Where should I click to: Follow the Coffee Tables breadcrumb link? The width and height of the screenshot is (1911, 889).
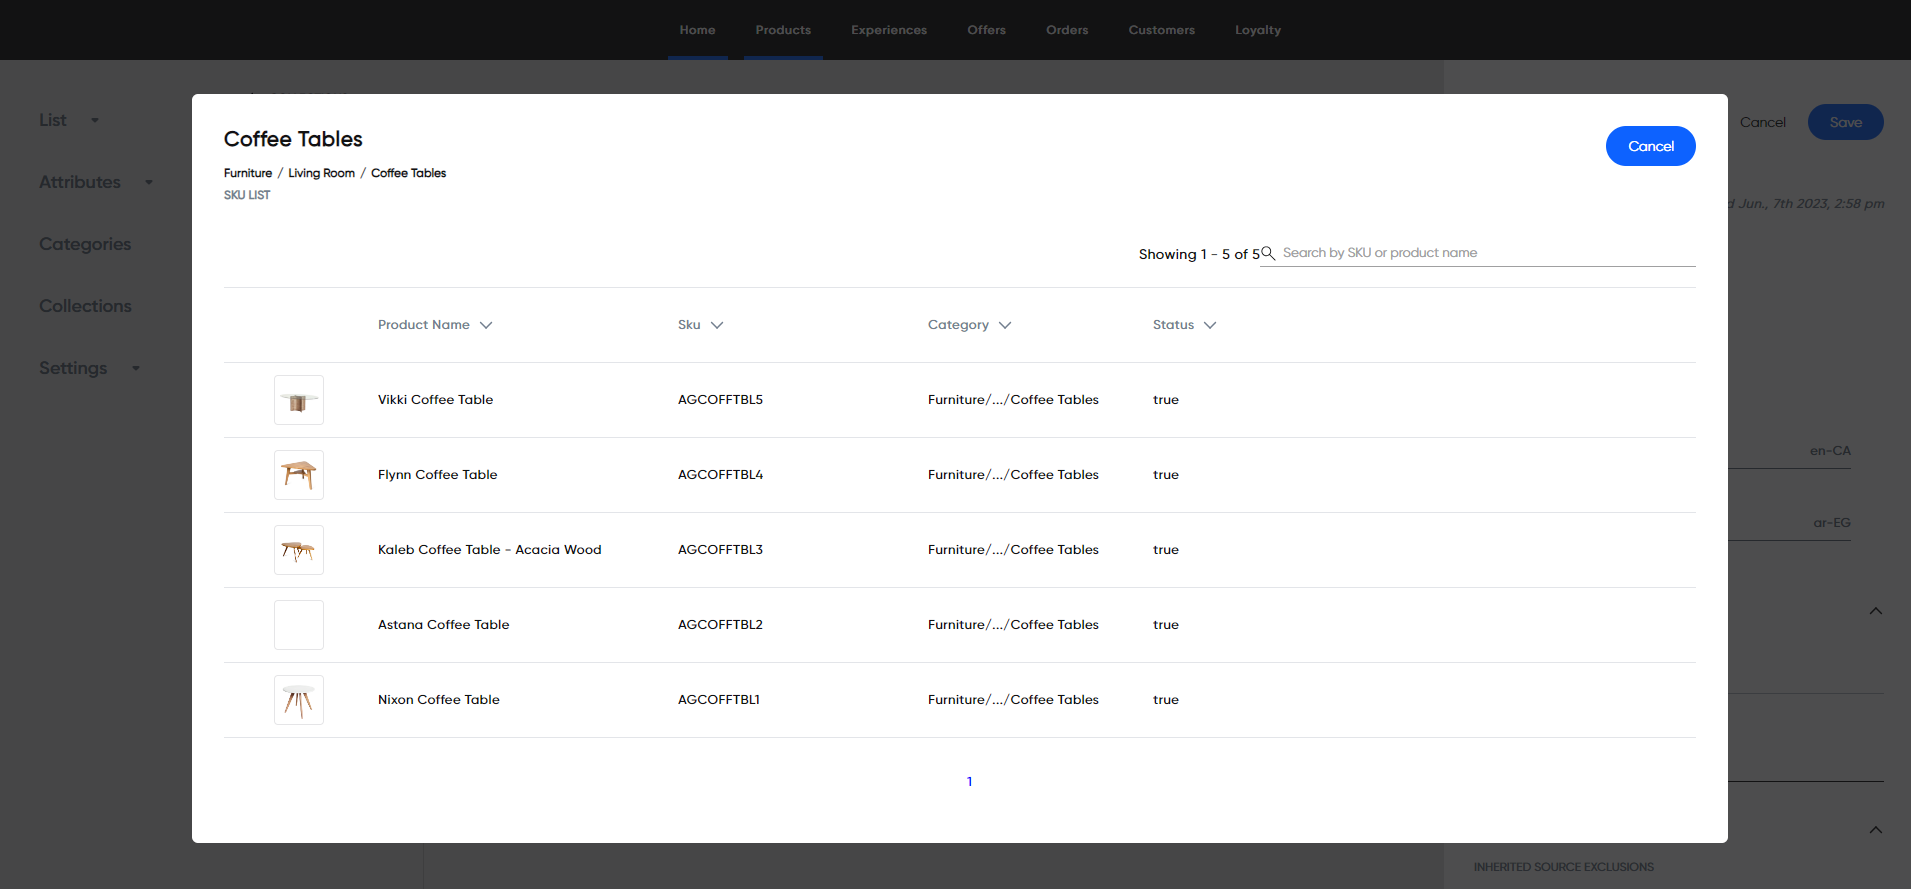click(408, 173)
